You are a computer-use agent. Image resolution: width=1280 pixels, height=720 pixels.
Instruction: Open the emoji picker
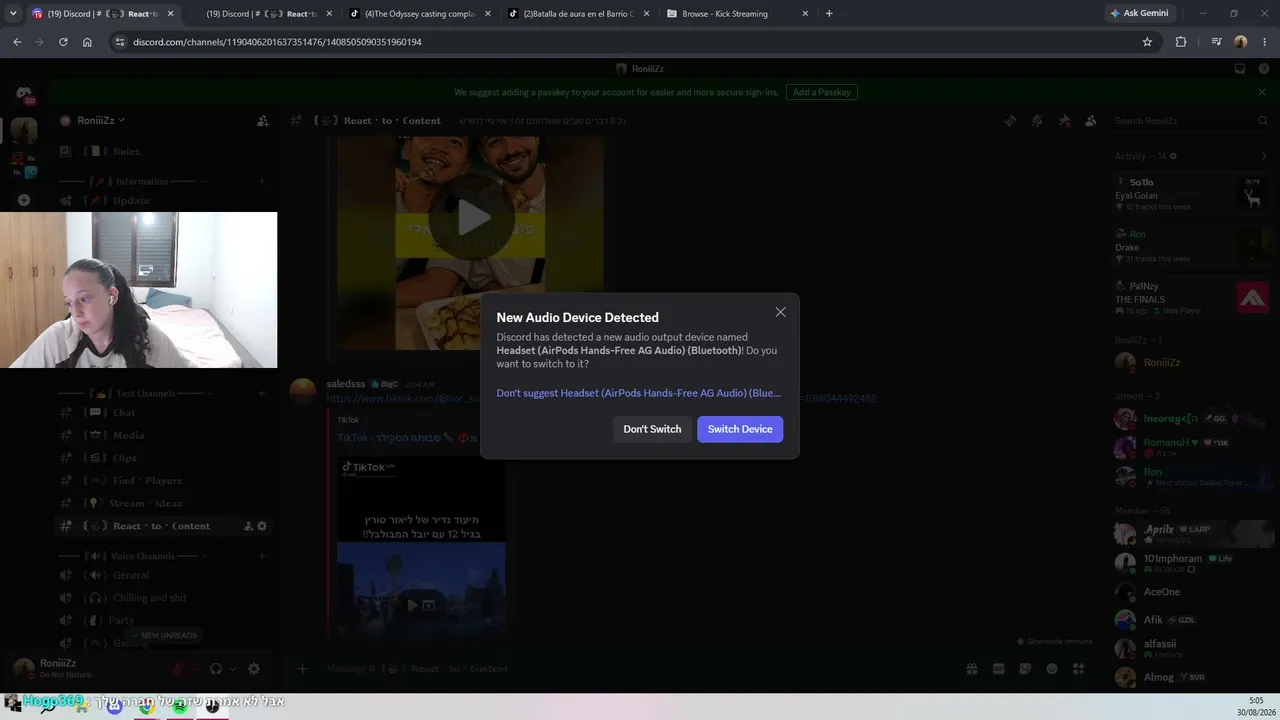pos(1052,669)
